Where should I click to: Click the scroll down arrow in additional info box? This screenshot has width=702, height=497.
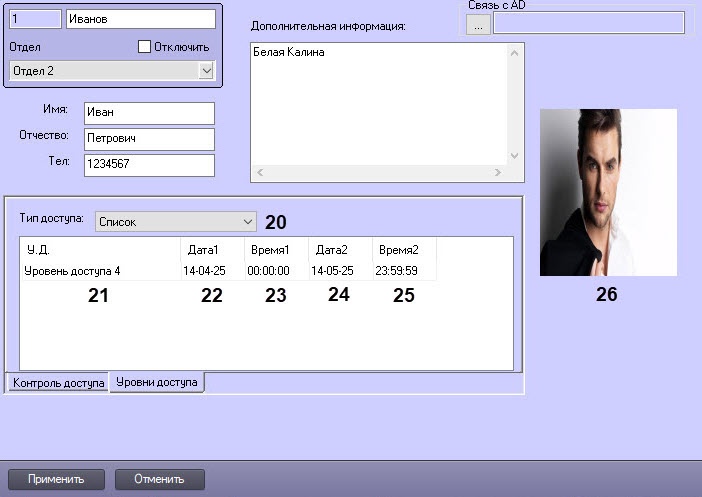(515, 156)
